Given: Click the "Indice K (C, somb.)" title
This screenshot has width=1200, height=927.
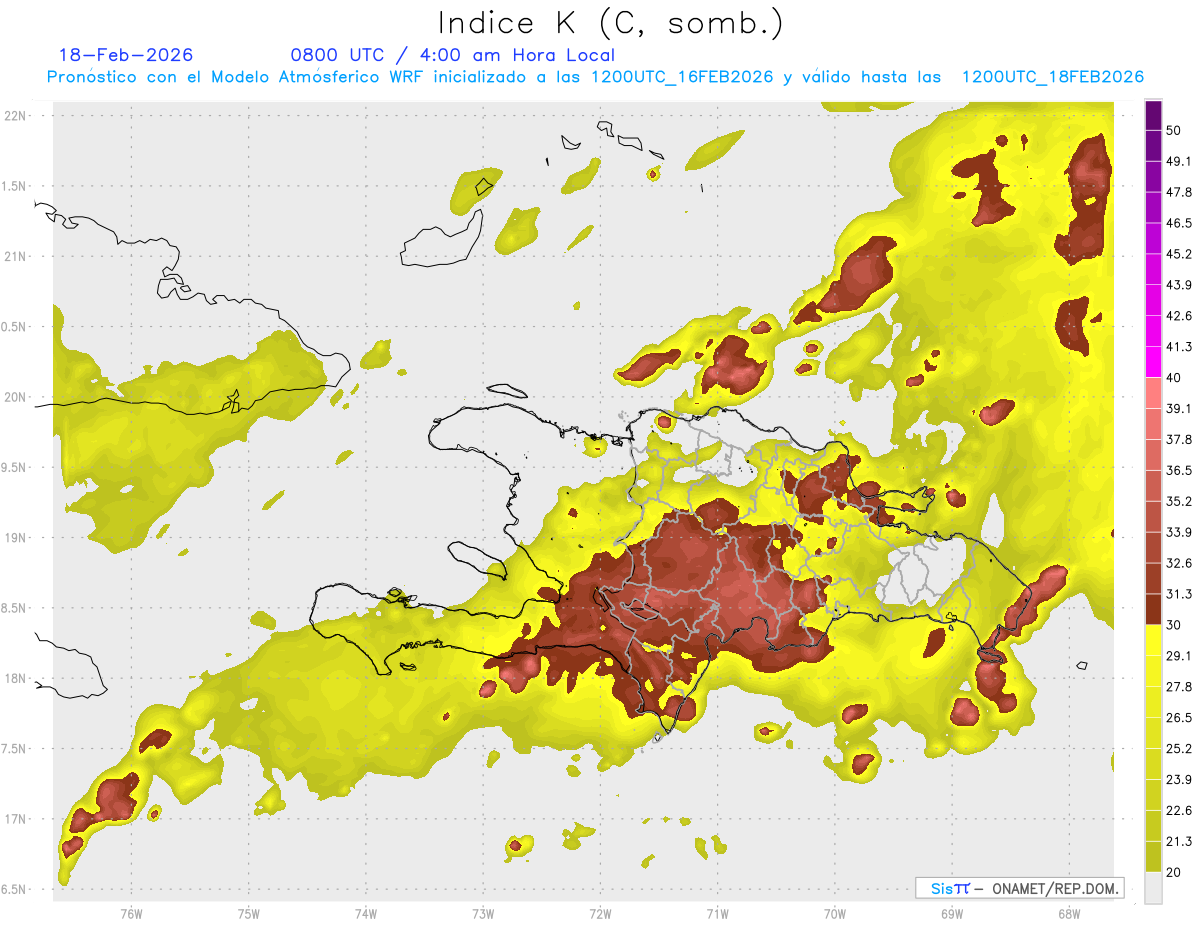Looking at the screenshot, I should (611, 23).
